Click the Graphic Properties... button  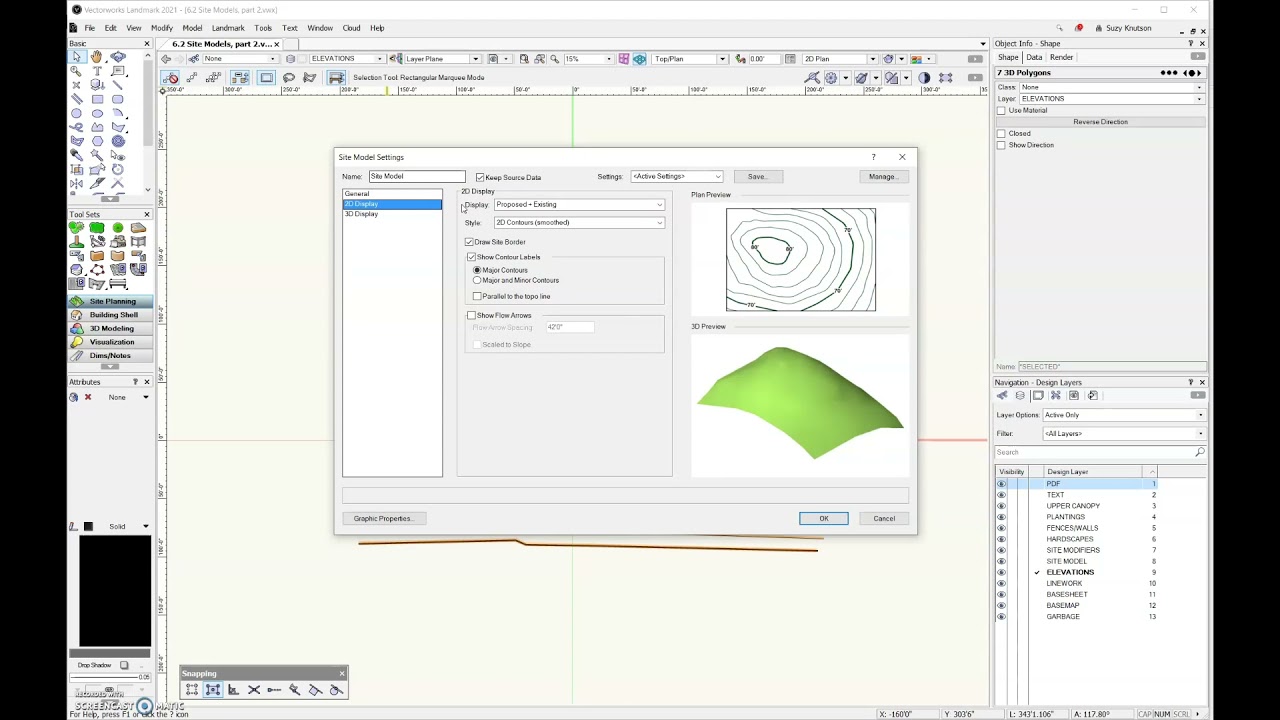pyautogui.click(x=384, y=518)
